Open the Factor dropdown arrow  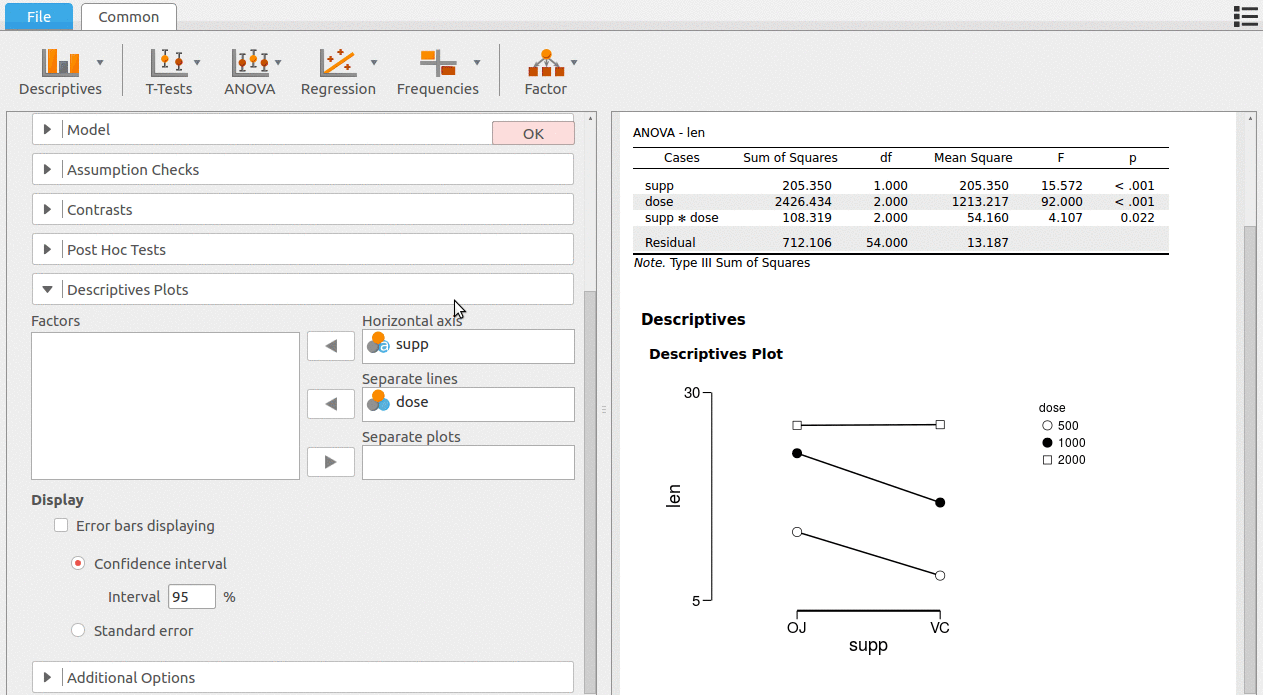574,62
